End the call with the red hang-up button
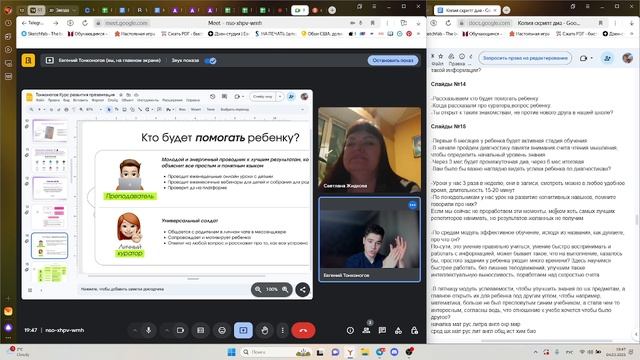 coord(303,330)
